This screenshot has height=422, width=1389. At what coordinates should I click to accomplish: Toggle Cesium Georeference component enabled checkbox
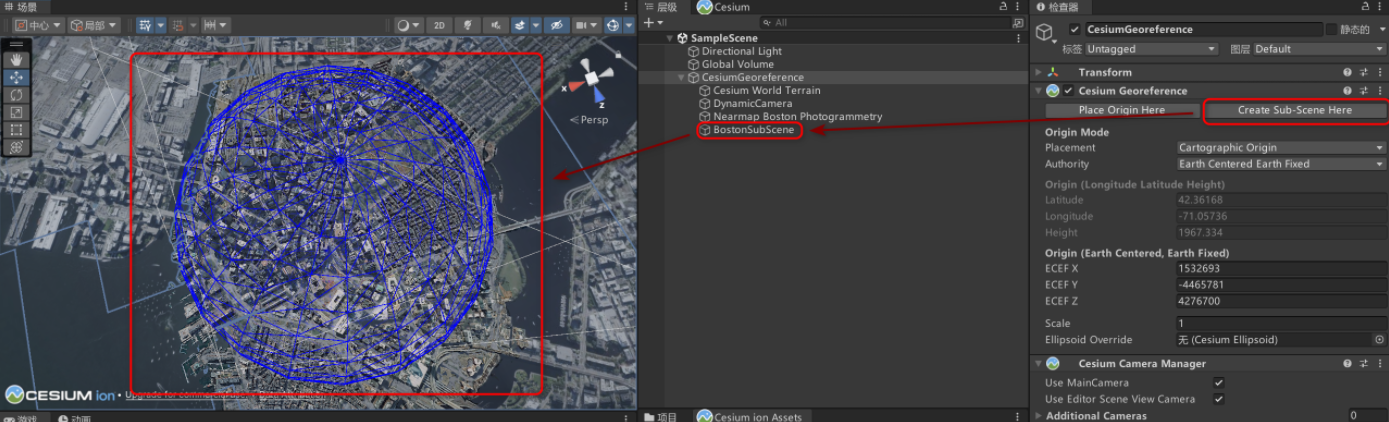1070,91
